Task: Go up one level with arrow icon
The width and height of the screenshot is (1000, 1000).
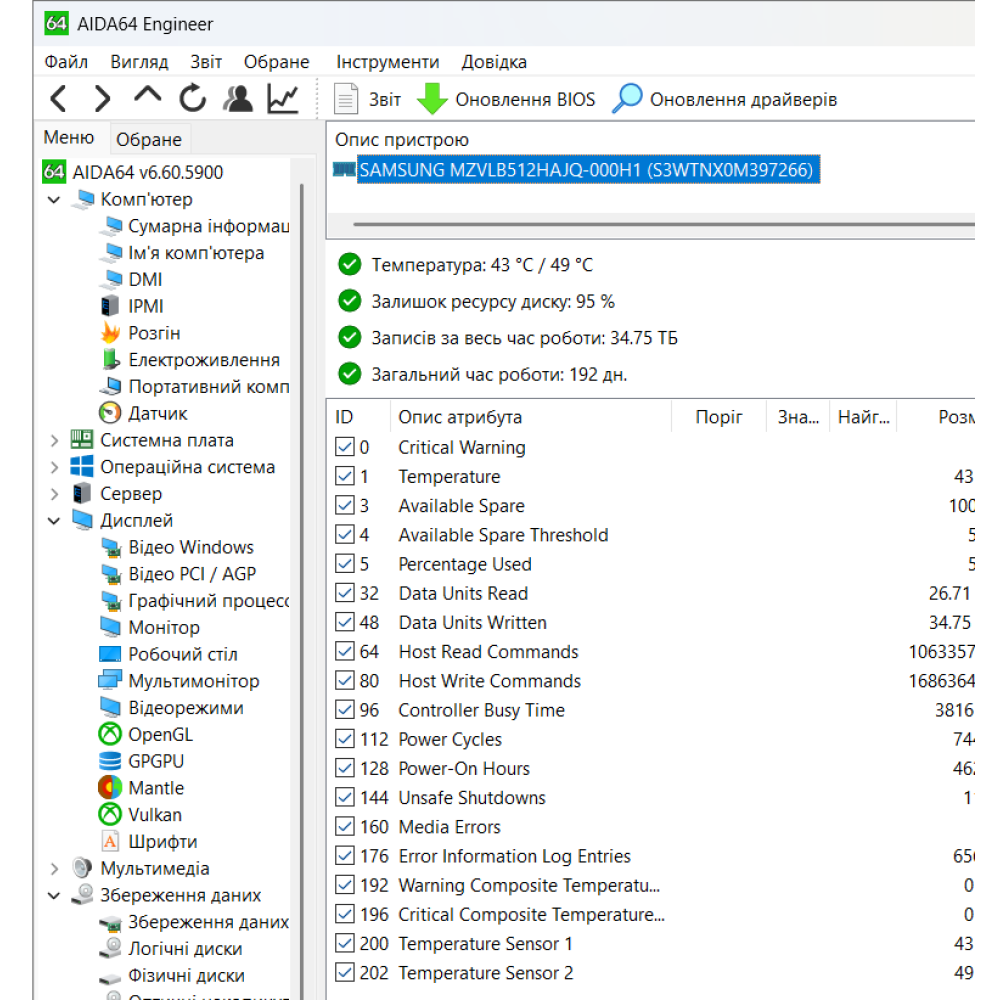Action: [147, 96]
